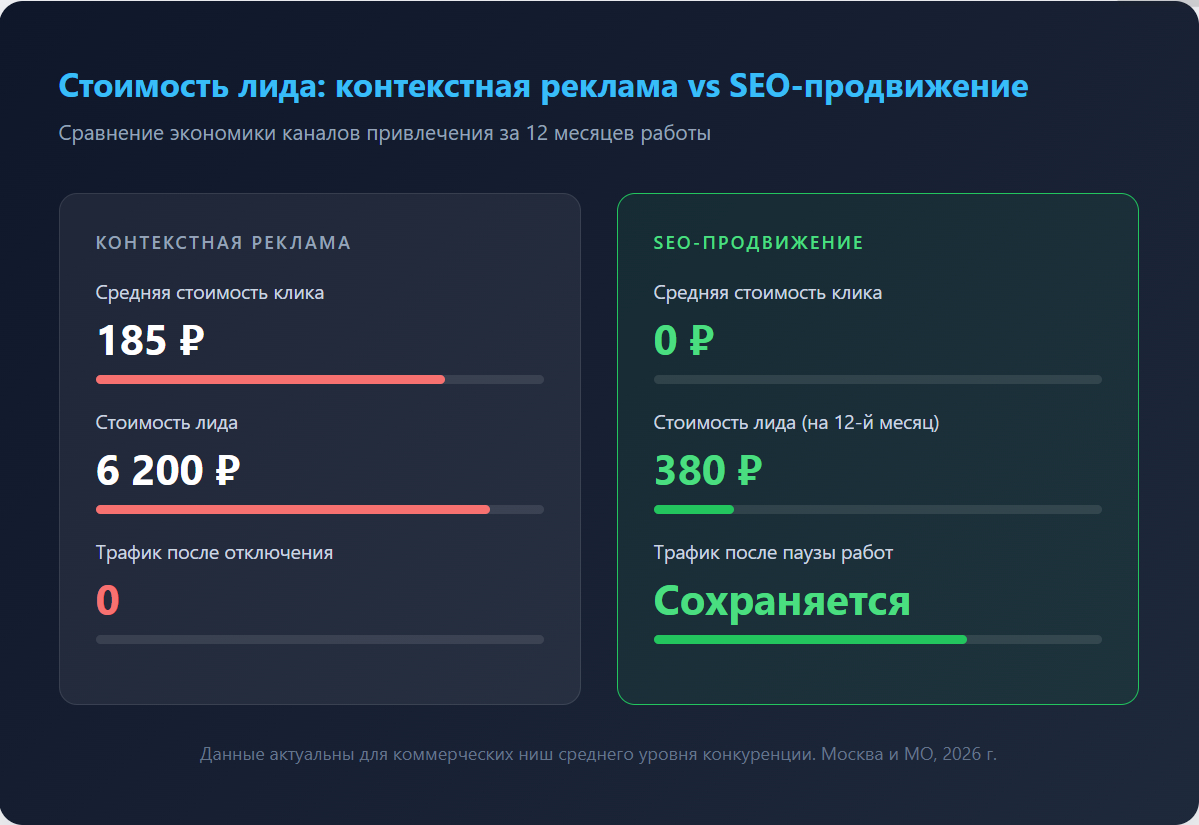Viewport: 1199px width, 825px height.
Task: Click the footer note about Москва и МО
Action: (x=598, y=754)
